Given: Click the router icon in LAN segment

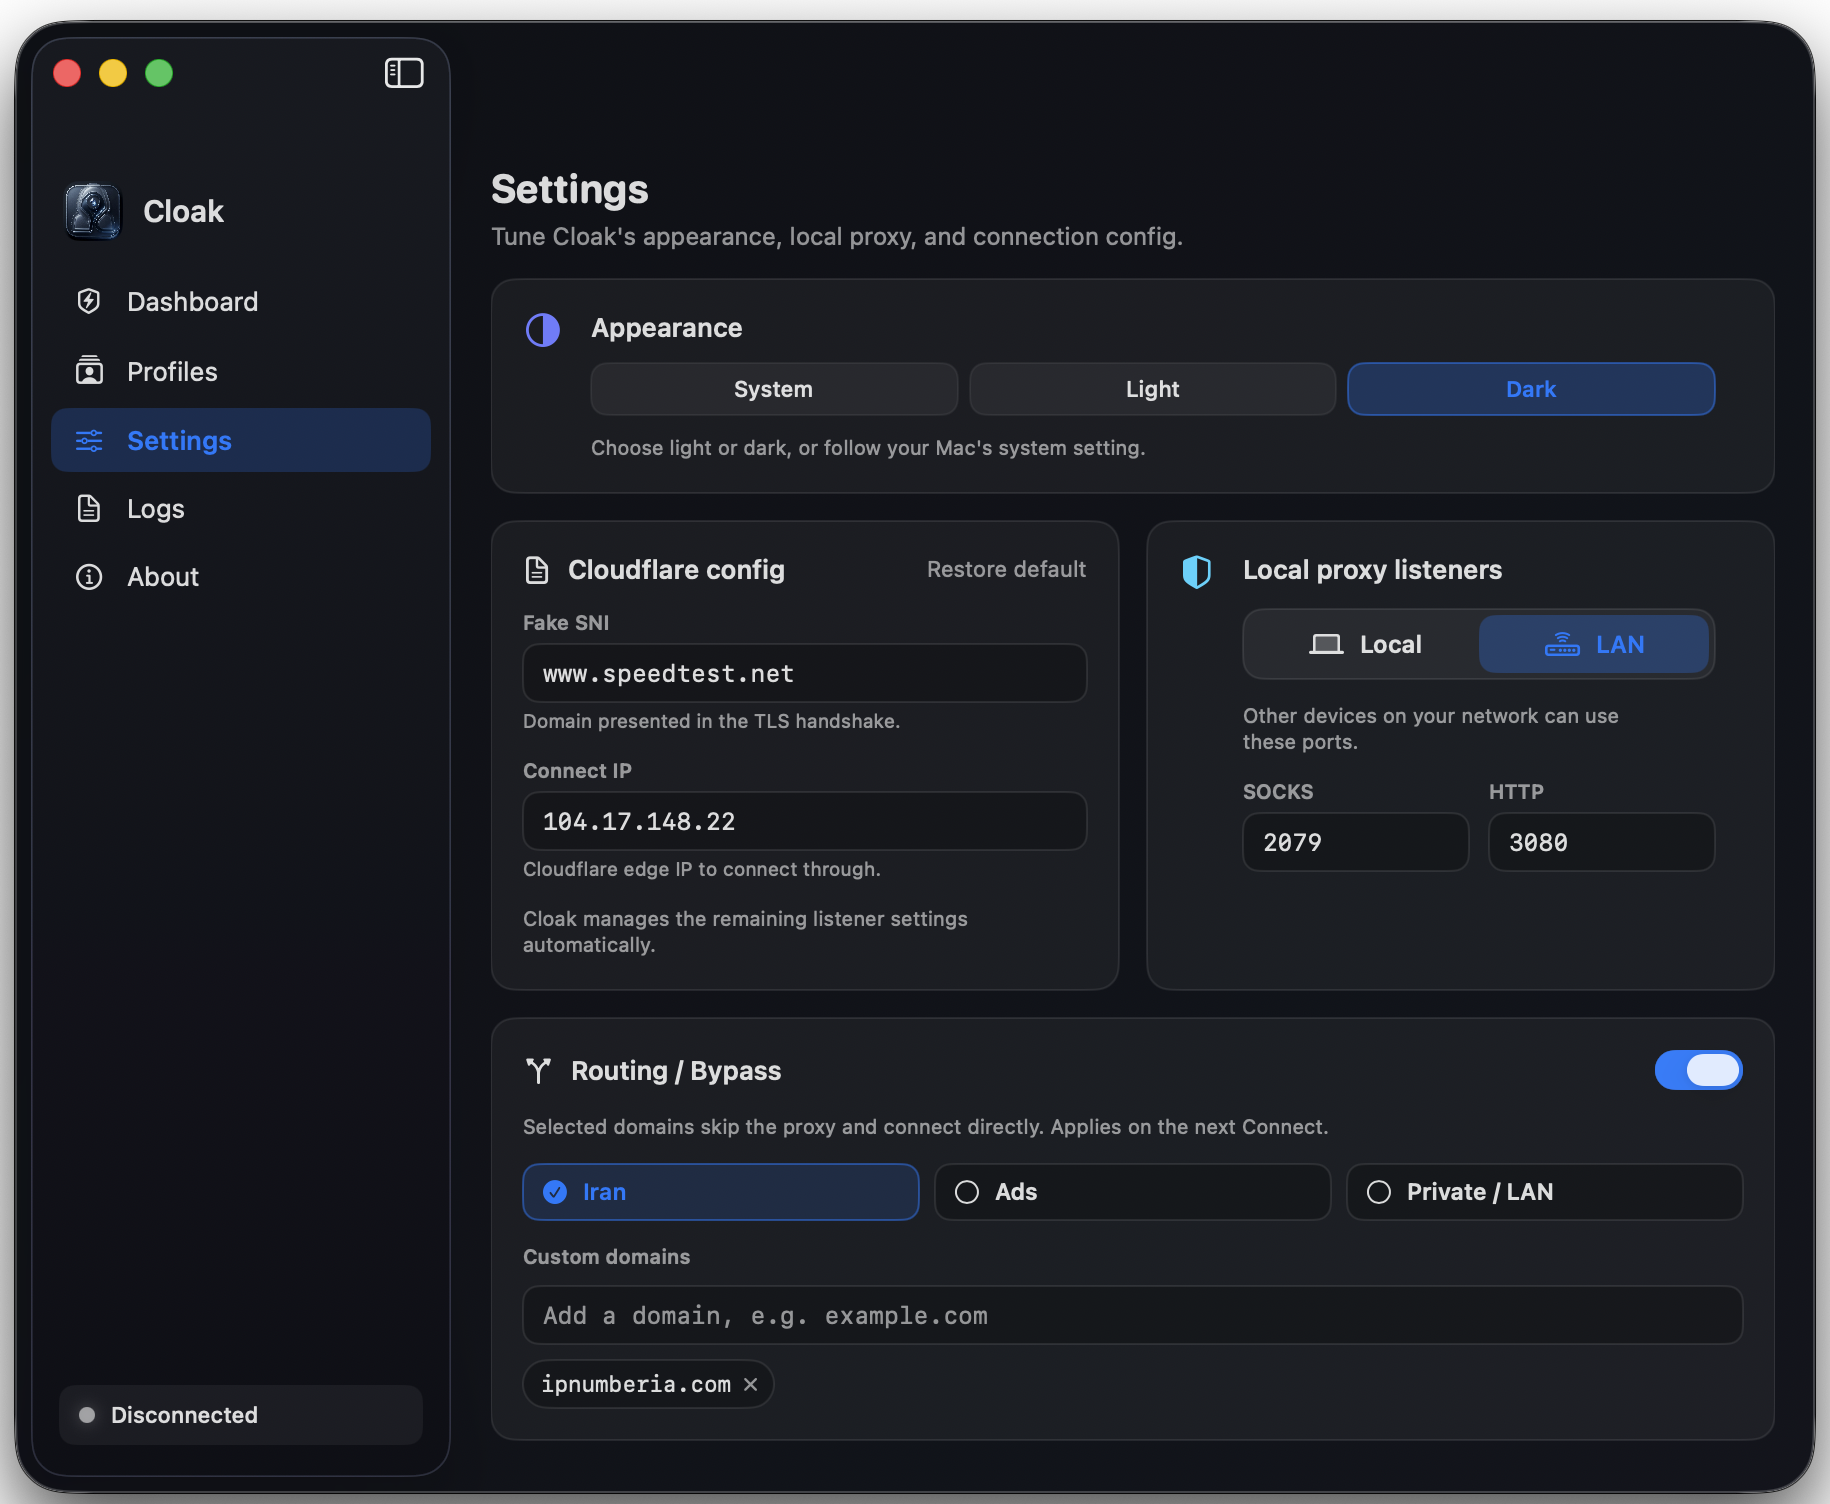Looking at the screenshot, I should pyautogui.click(x=1562, y=644).
